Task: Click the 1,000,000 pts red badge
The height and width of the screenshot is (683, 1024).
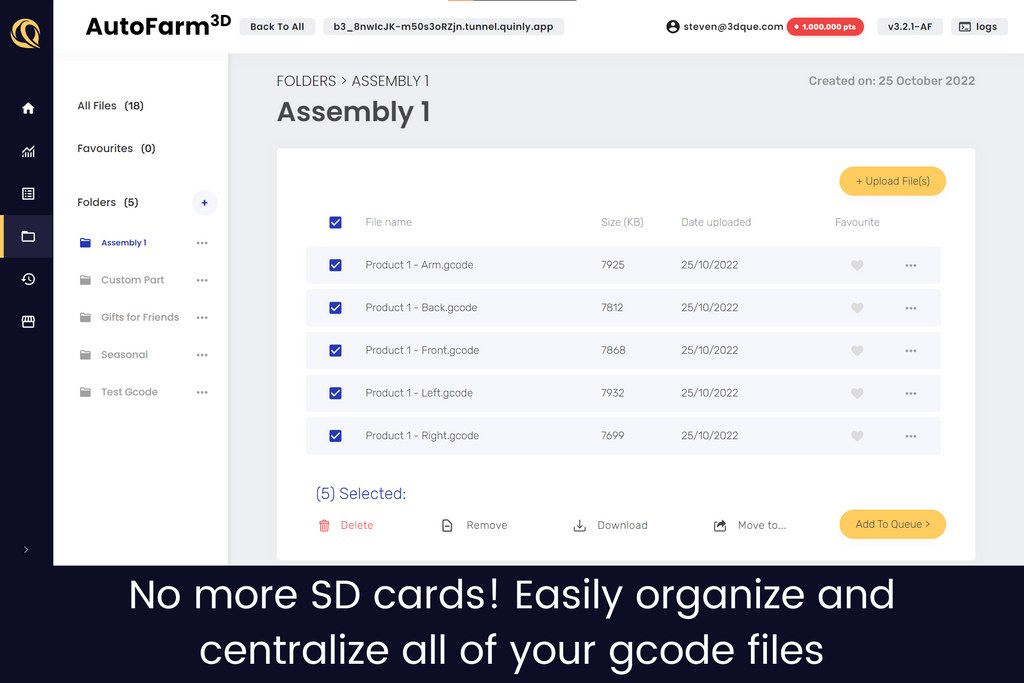Action: click(825, 27)
